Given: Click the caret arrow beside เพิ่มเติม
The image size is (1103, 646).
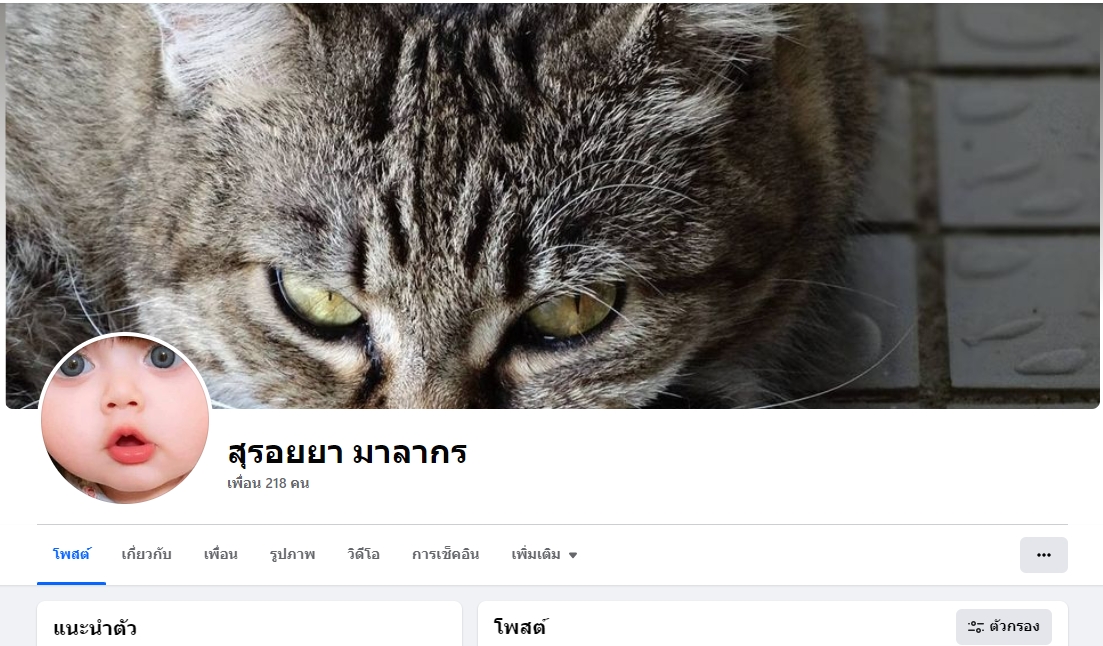Looking at the screenshot, I should point(573,555).
